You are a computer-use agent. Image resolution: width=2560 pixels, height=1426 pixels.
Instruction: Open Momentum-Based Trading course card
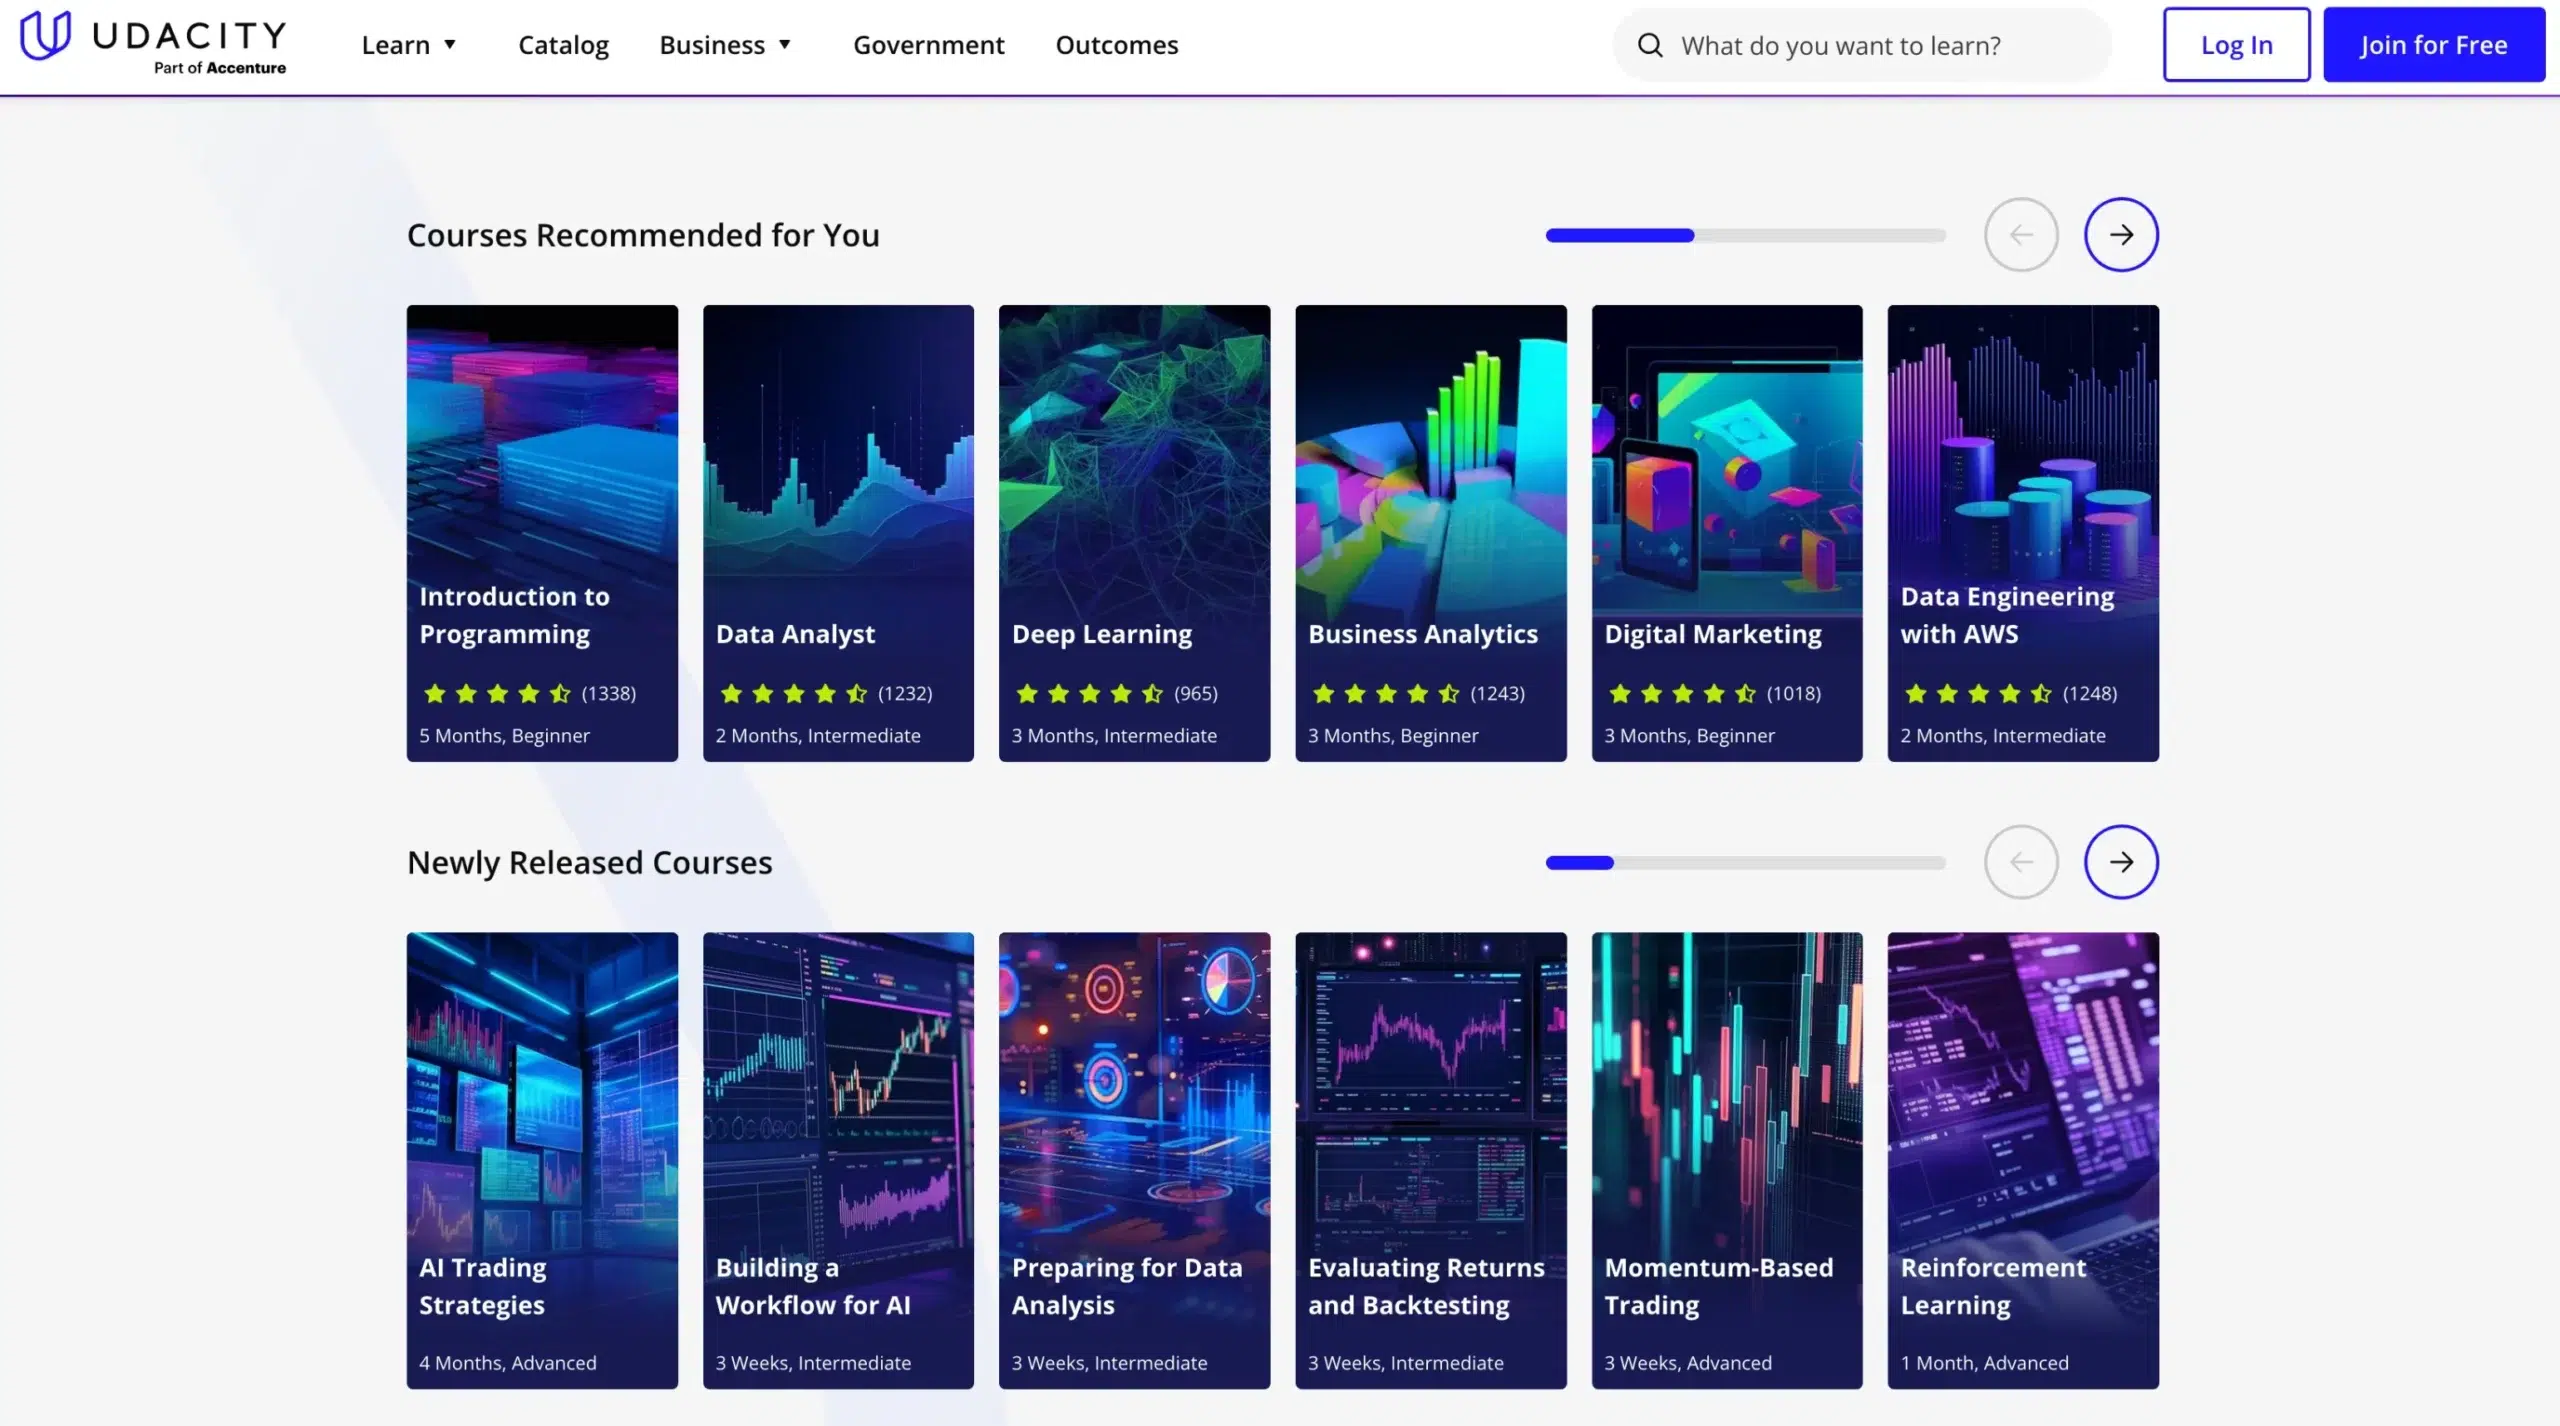pyautogui.click(x=1727, y=1160)
